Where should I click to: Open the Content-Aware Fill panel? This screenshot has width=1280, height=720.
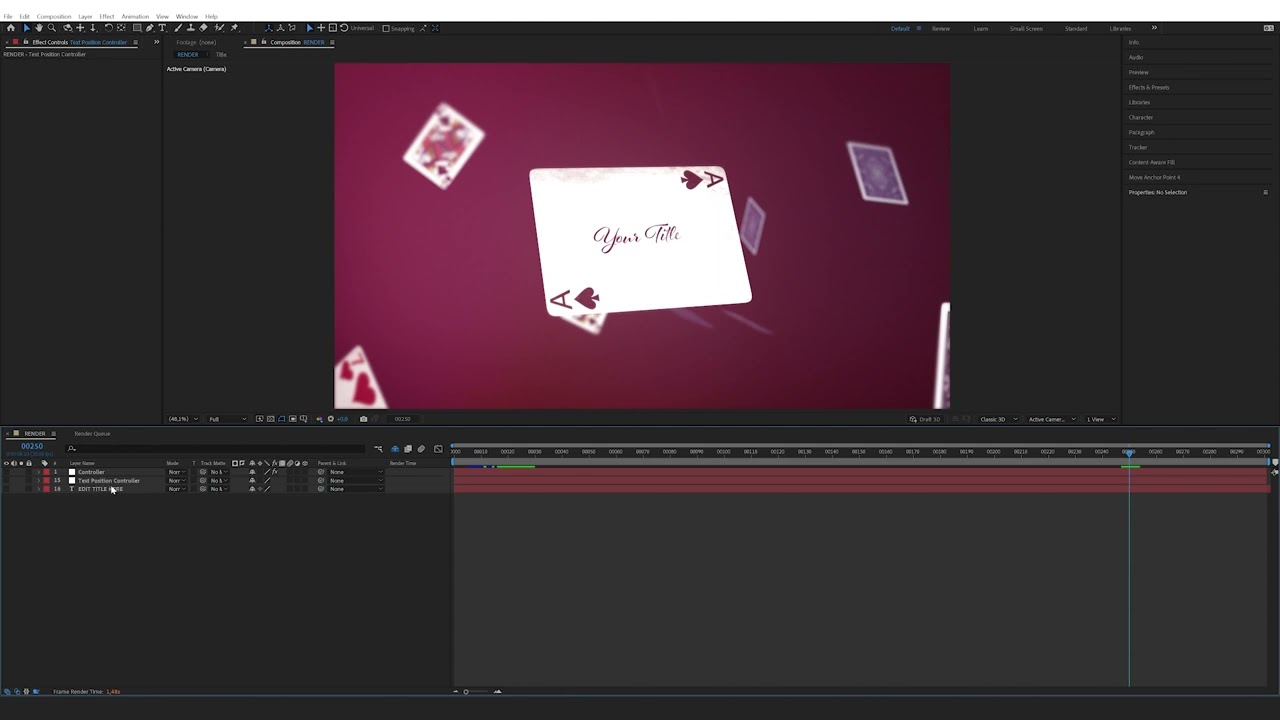pyautogui.click(x=1152, y=162)
